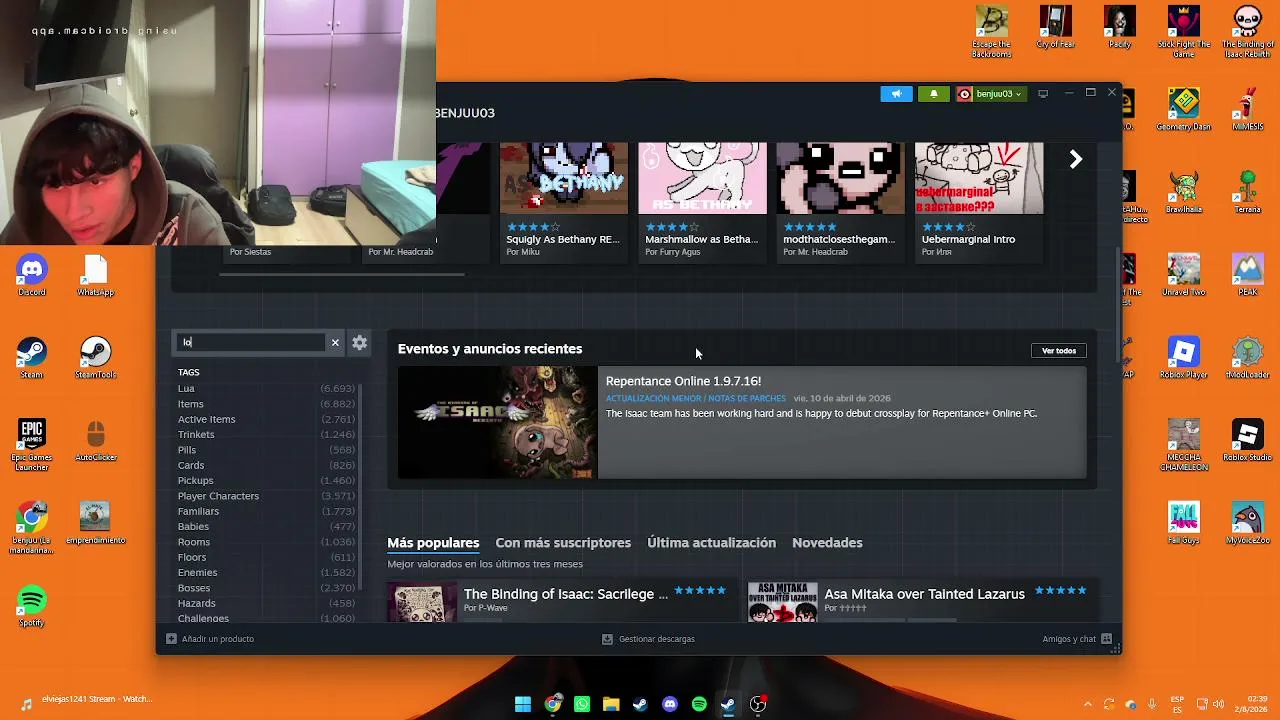Screen dimensions: 1280x720
Task: Launch Escape the Backrooms desktop shortcut
Action: click(x=991, y=31)
